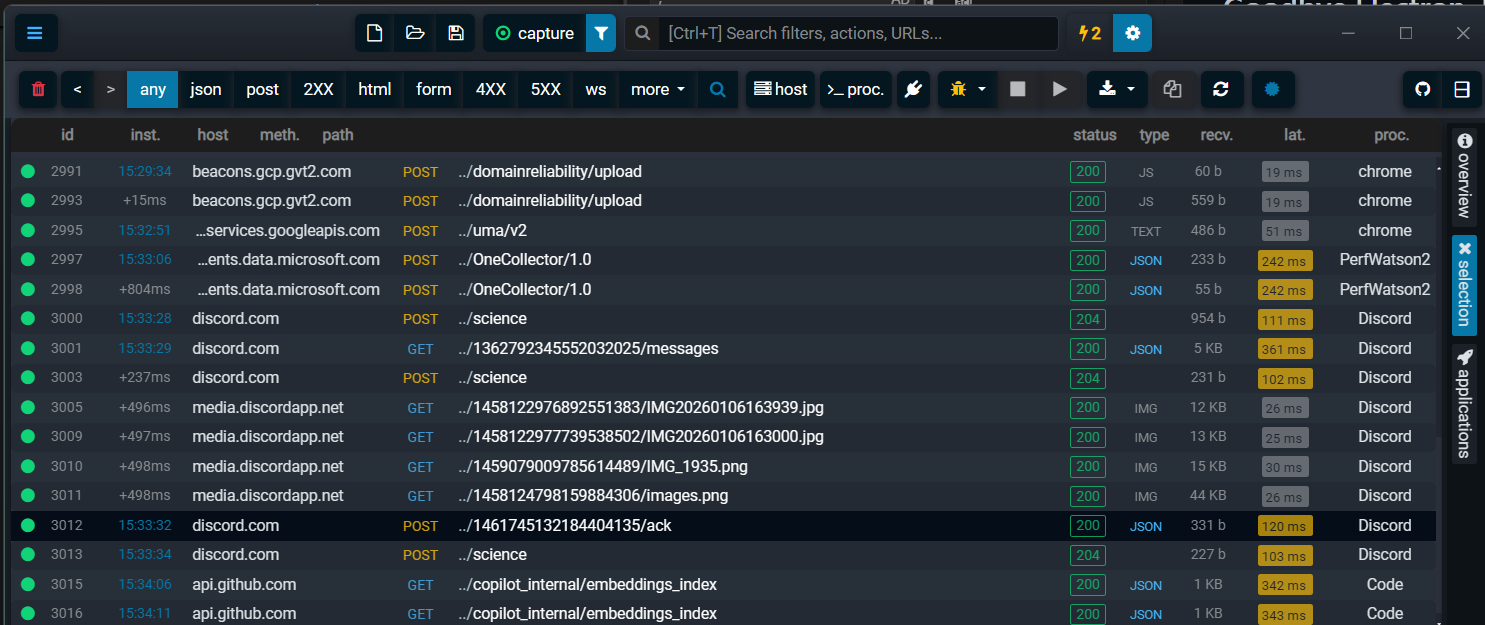1485x625 pixels.
Task: Open the GitHub repository icon
Action: tap(1422, 89)
